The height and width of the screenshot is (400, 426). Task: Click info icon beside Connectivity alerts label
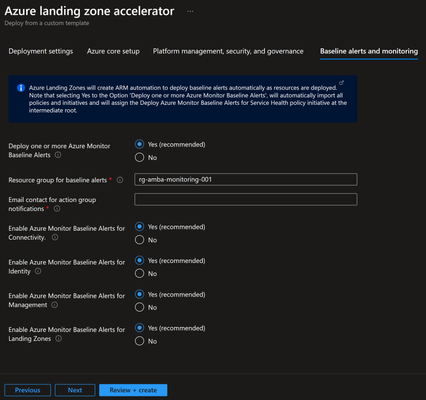pos(55,237)
